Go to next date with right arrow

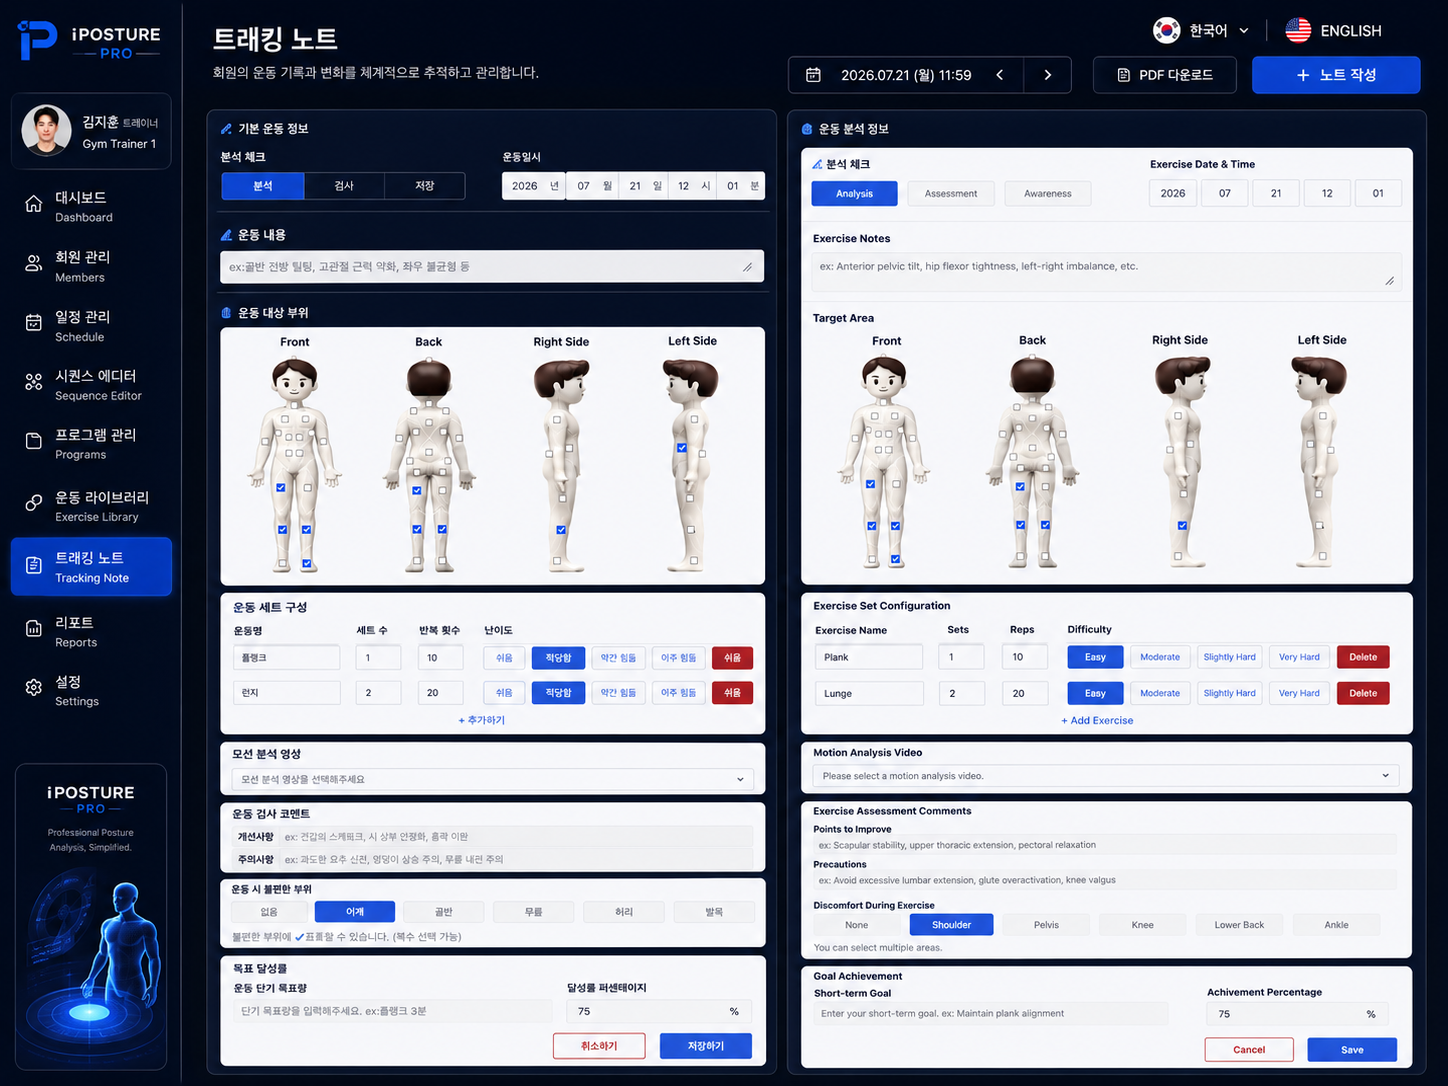(x=1047, y=75)
